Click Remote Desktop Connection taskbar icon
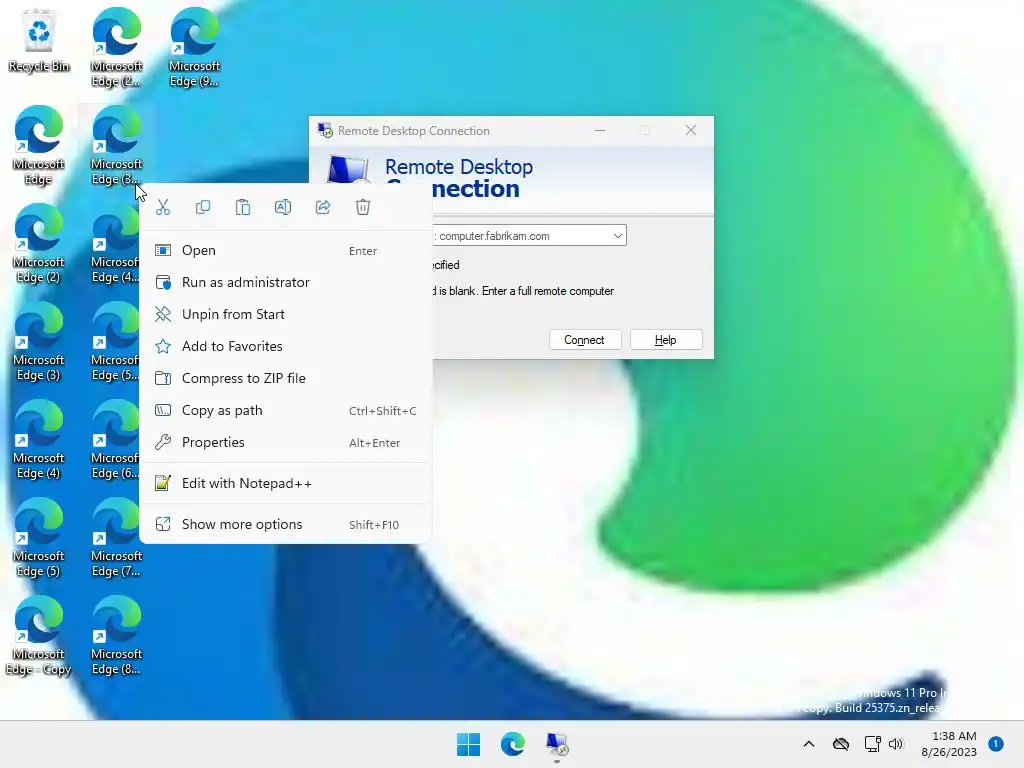Image resolution: width=1024 pixels, height=768 pixels. click(557, 744)
